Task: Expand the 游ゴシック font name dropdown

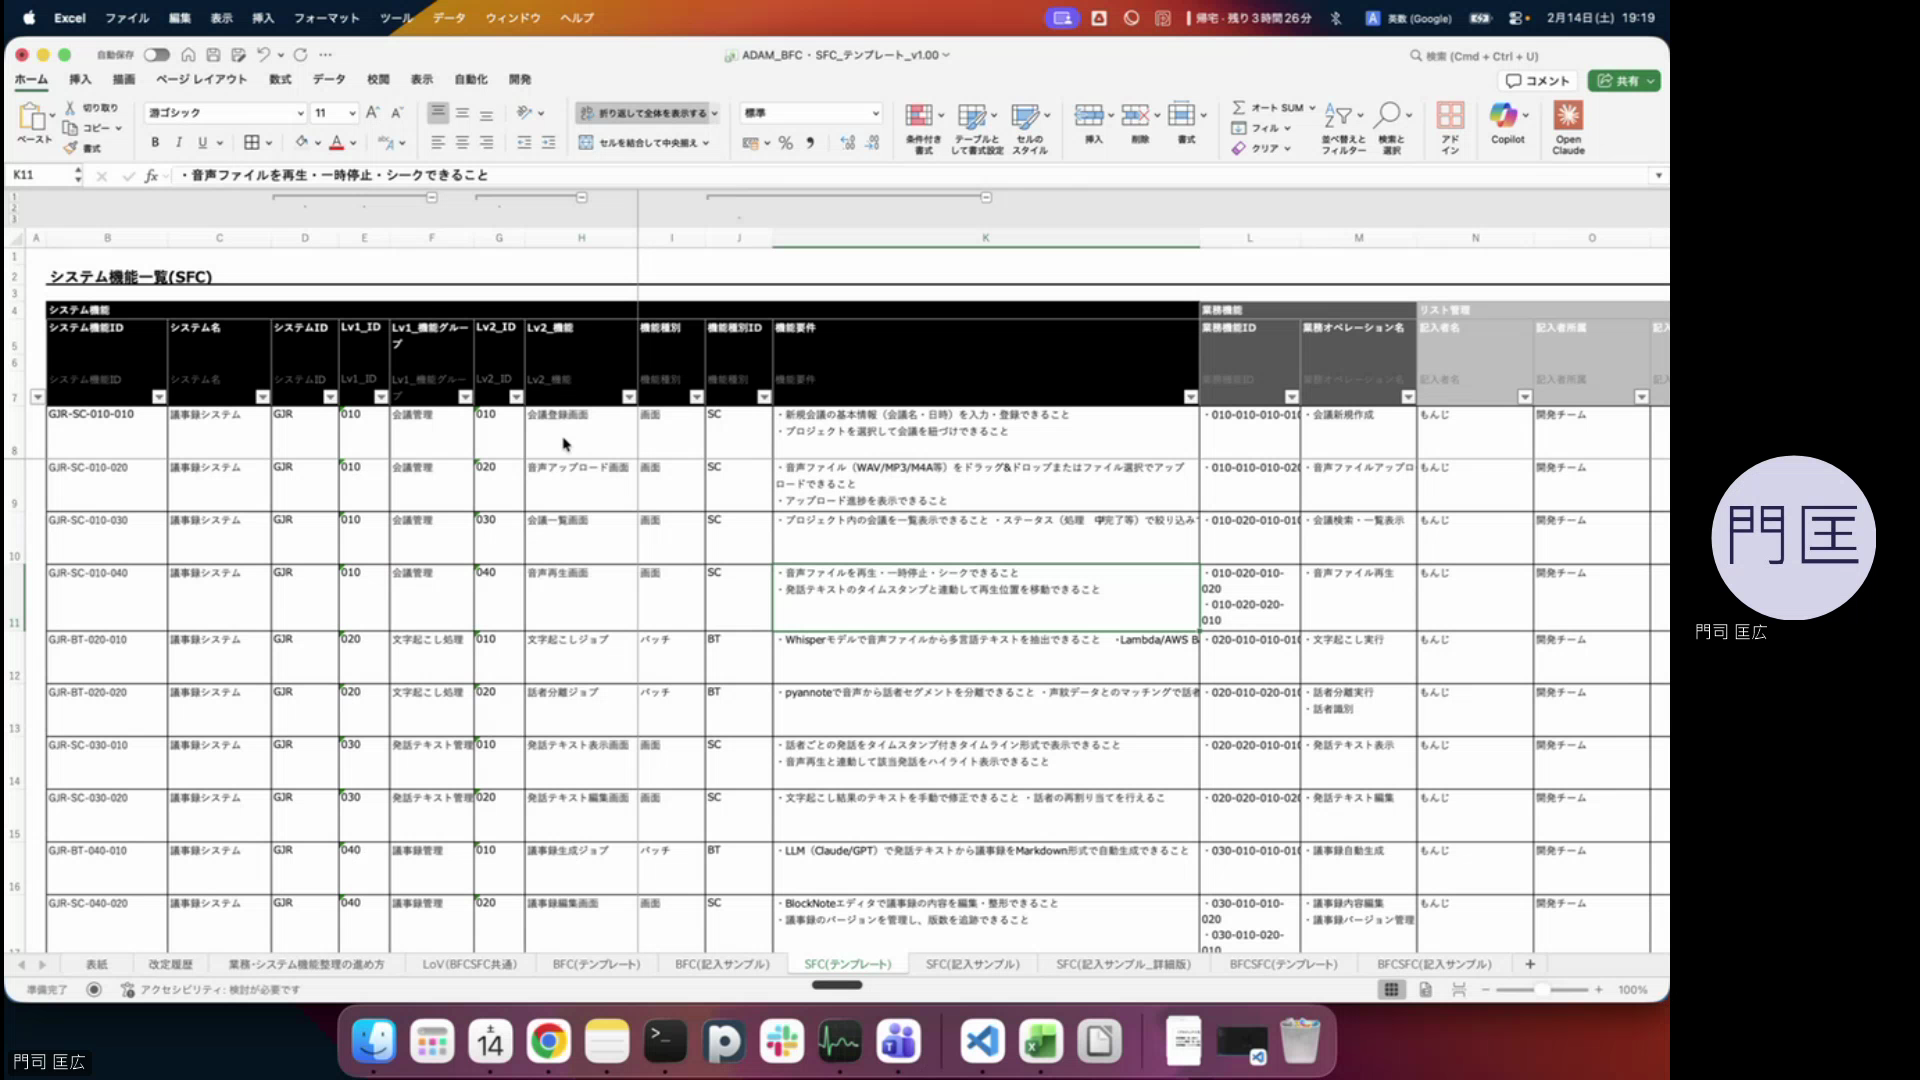Action: pyautogui.click(x=299, y=113)
